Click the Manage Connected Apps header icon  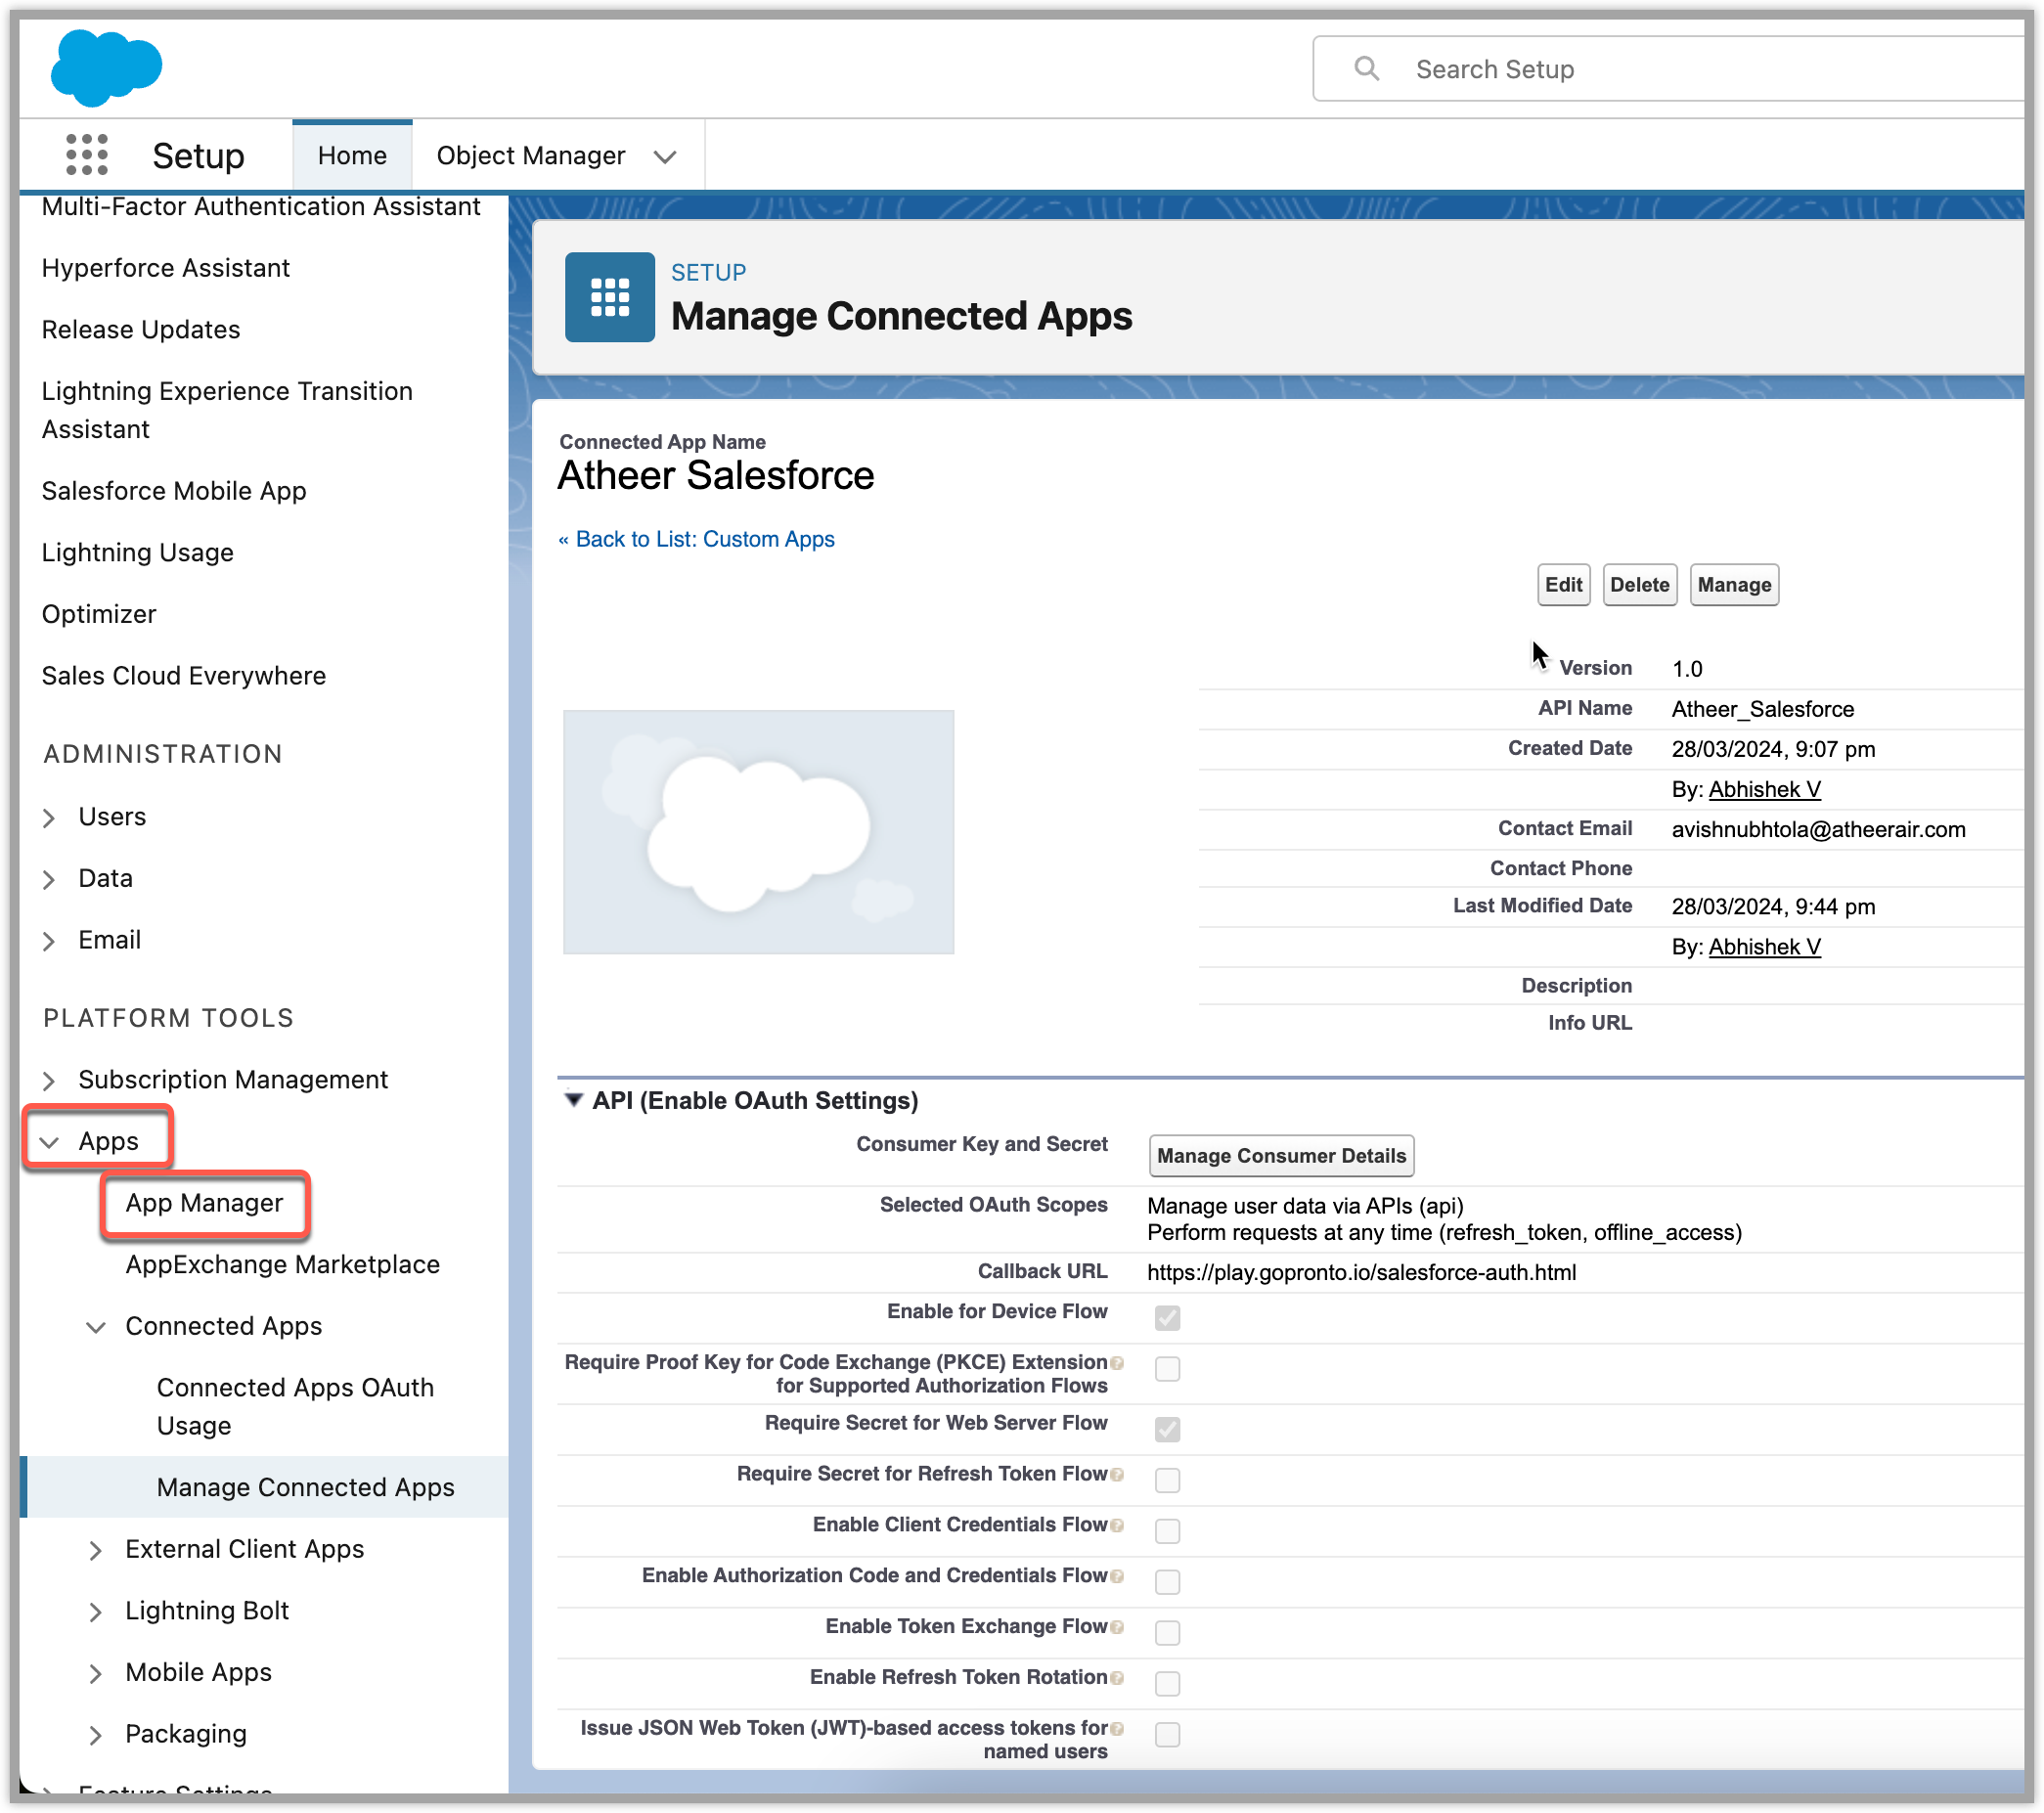[609, 297]
